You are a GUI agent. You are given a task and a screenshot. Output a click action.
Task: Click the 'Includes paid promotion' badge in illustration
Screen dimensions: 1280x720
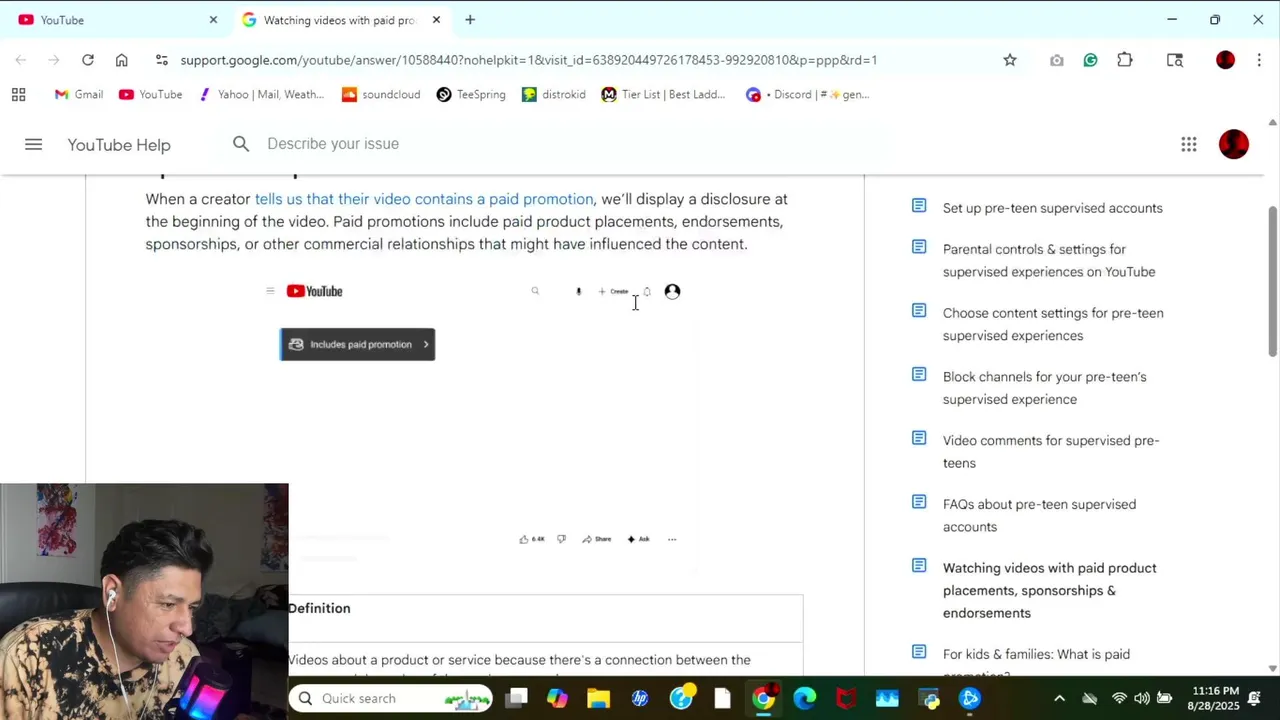point(357,344)
